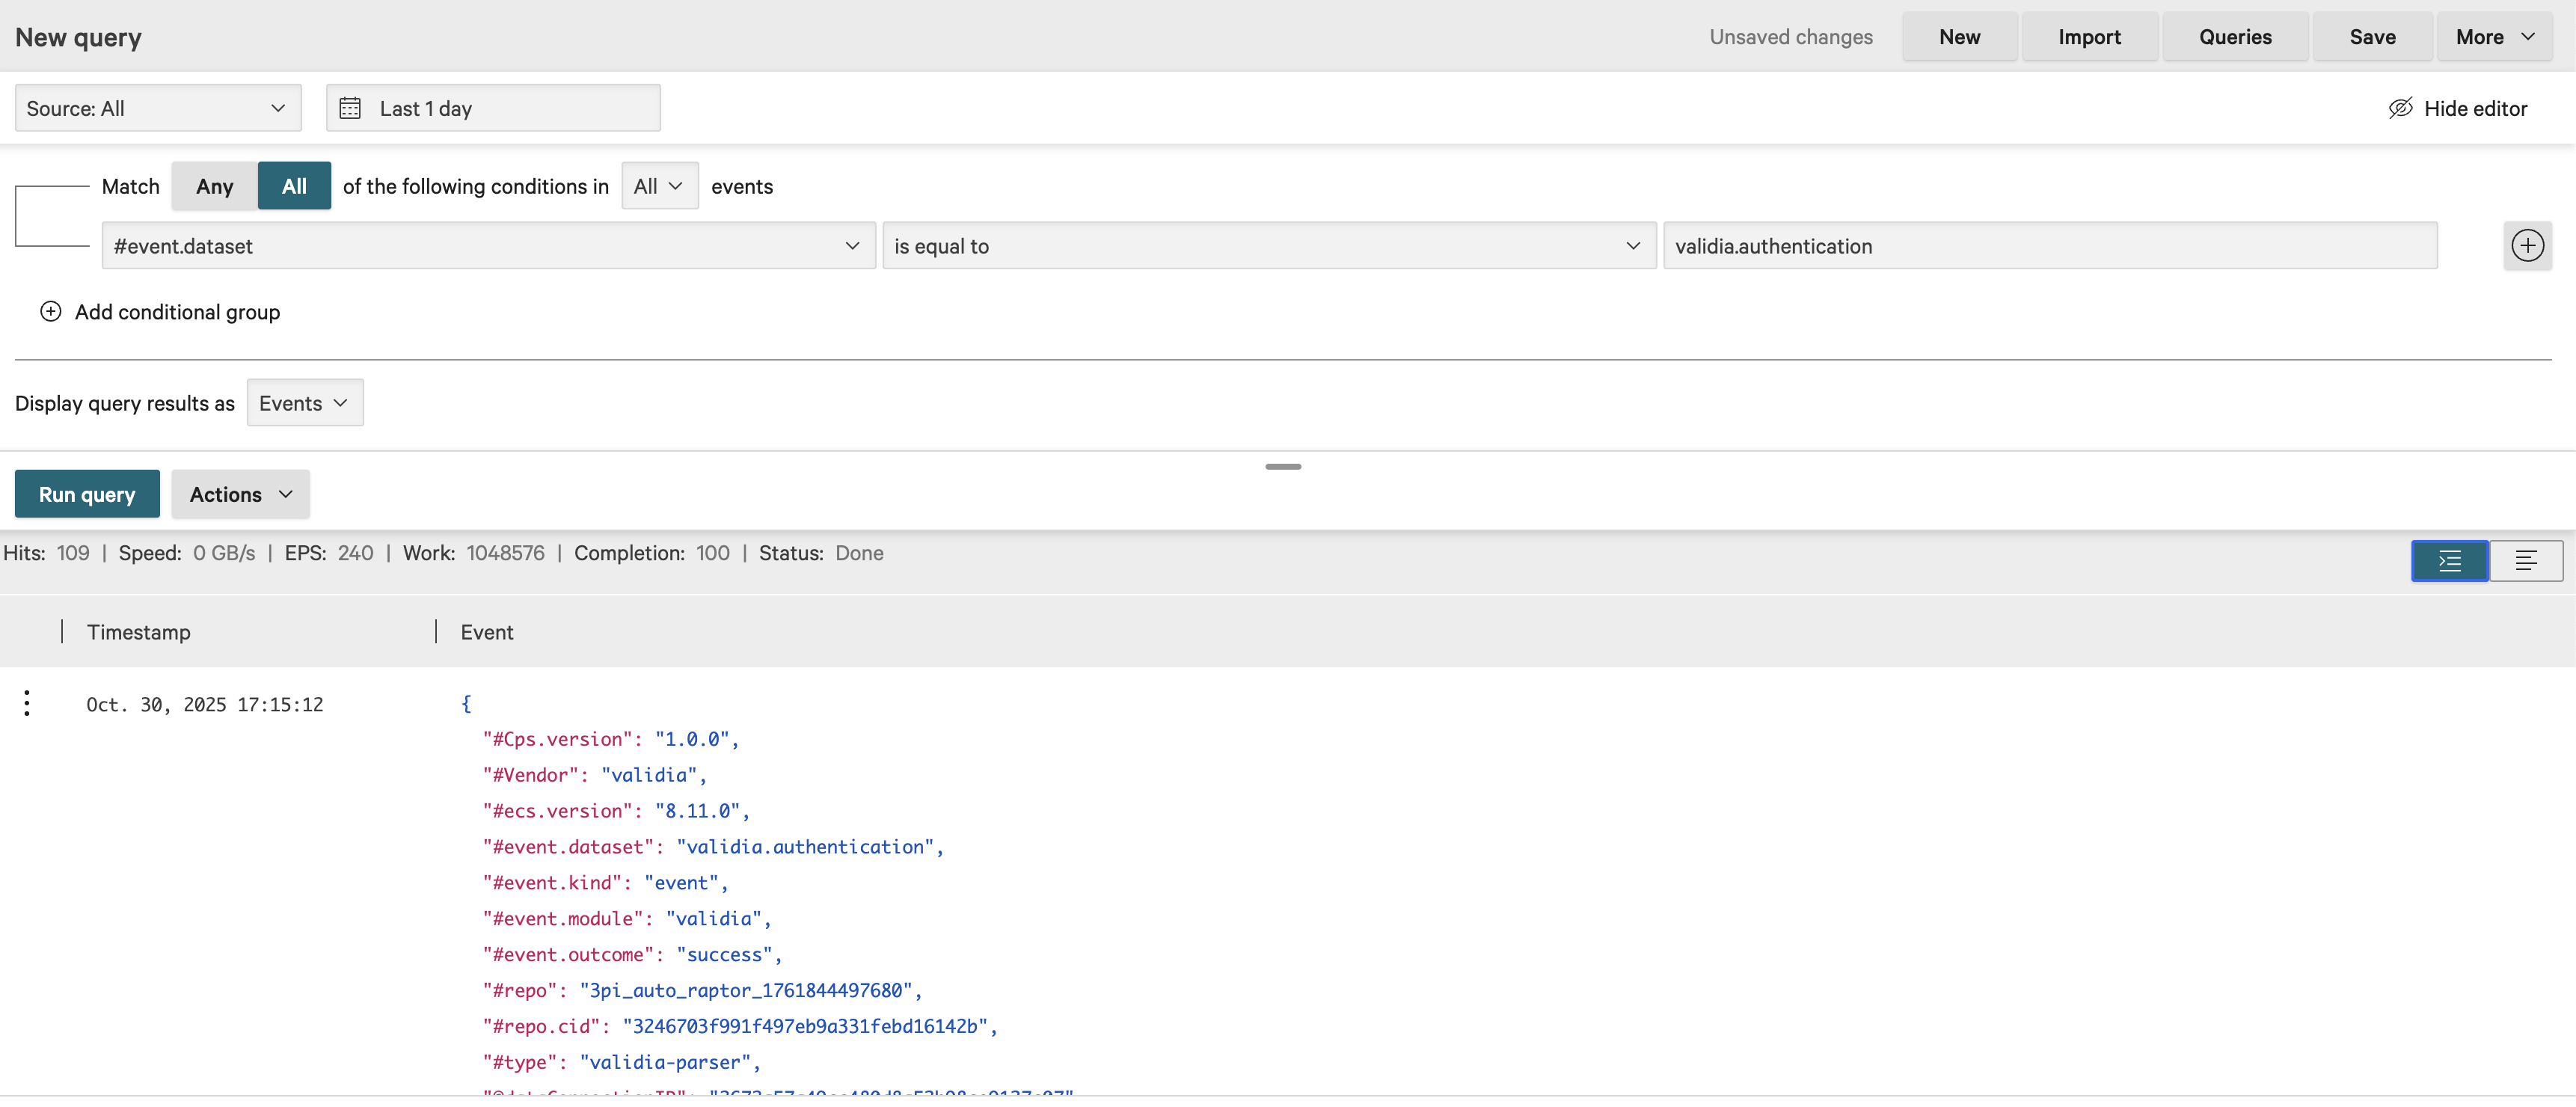
Task: Open the Events display results dropdown
Action: [304, 403]
